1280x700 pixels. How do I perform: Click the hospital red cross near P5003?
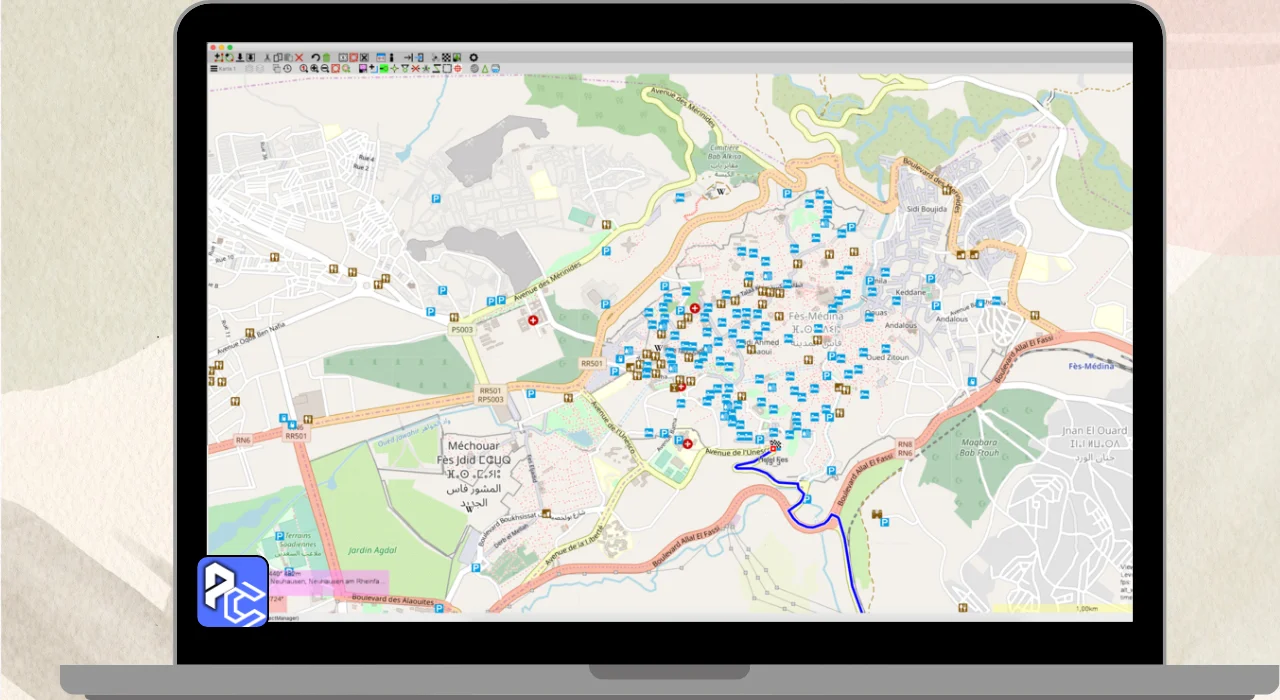point(532,321)
